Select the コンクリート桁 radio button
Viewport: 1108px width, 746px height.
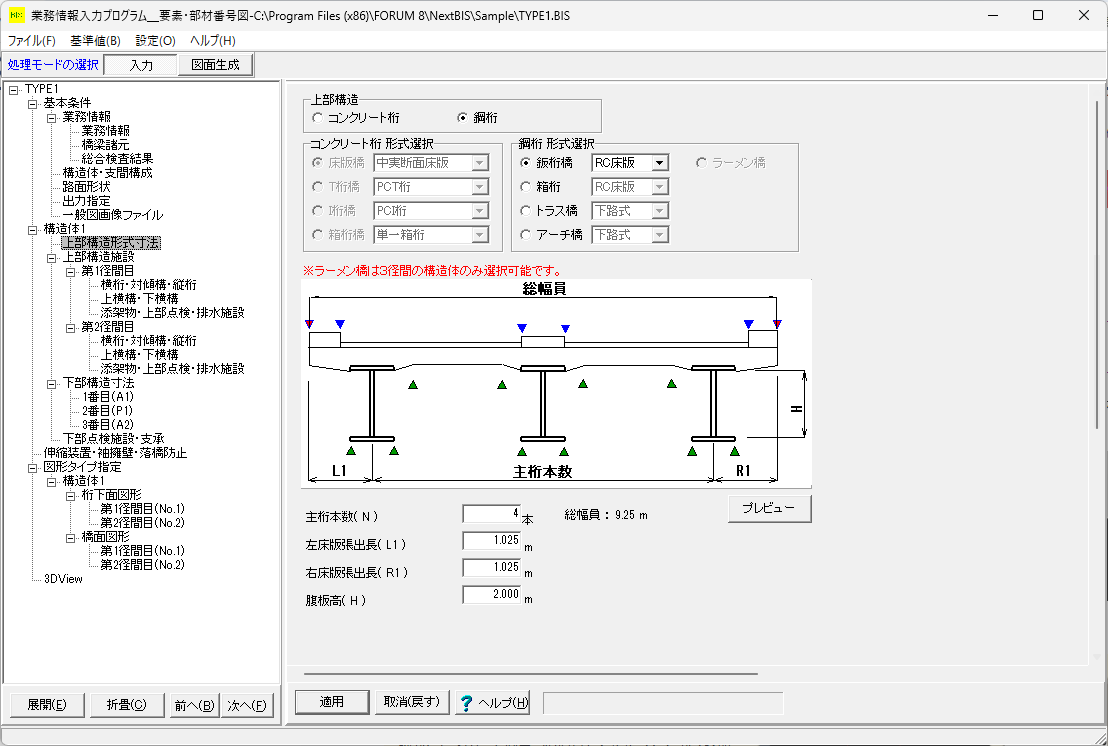point(318,117)
